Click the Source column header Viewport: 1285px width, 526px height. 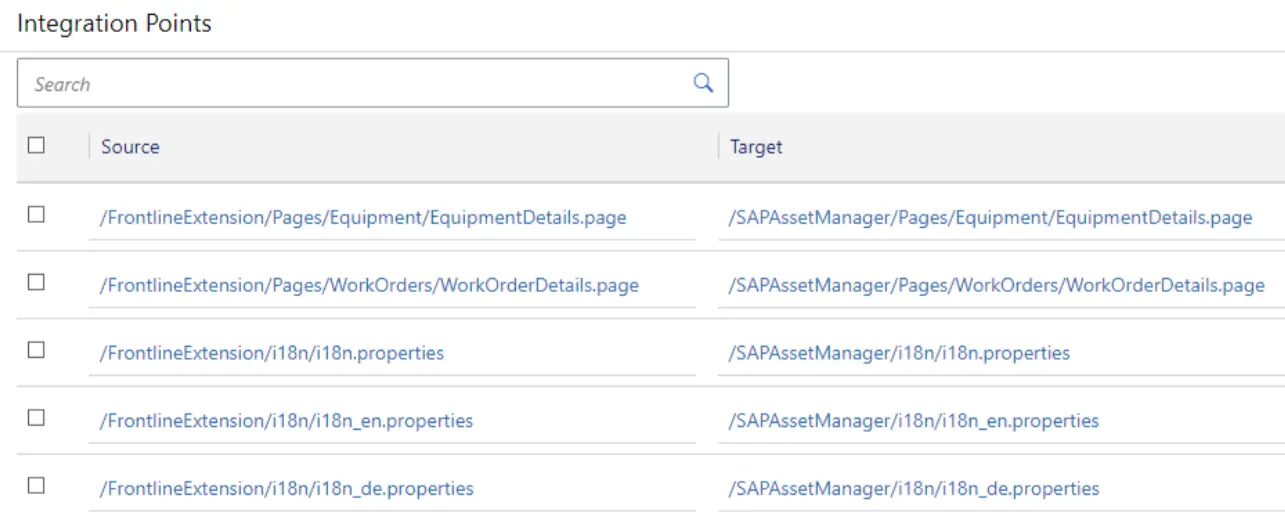tap(130, 146)
